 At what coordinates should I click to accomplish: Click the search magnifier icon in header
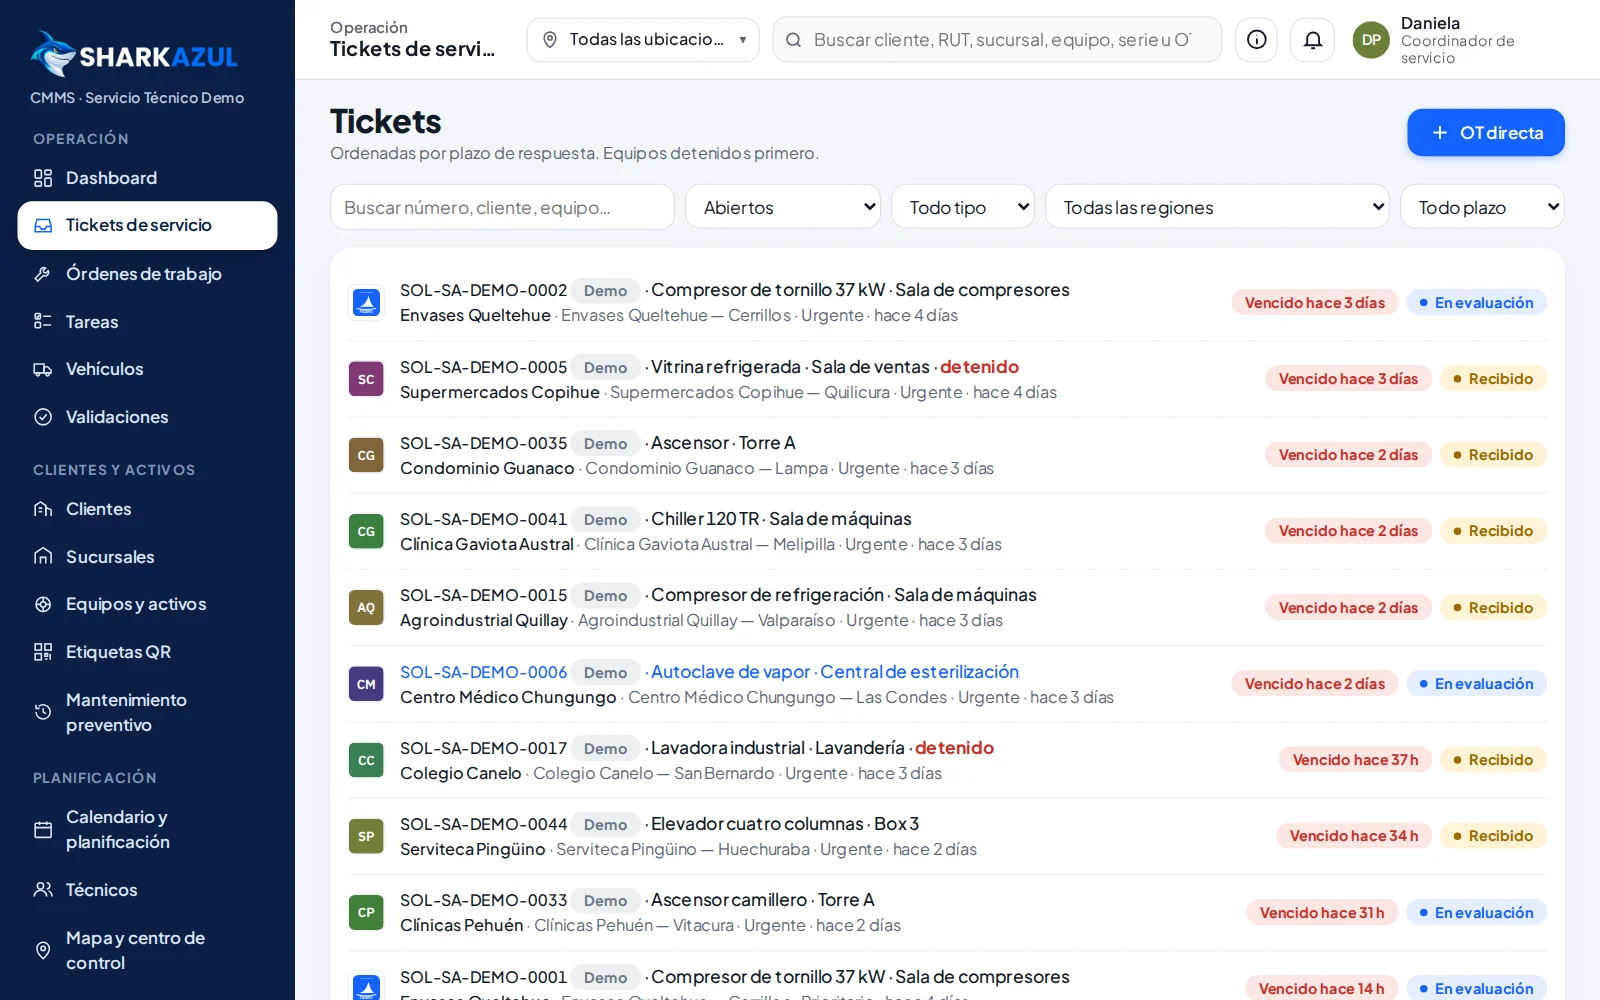(x=793, y=40)
